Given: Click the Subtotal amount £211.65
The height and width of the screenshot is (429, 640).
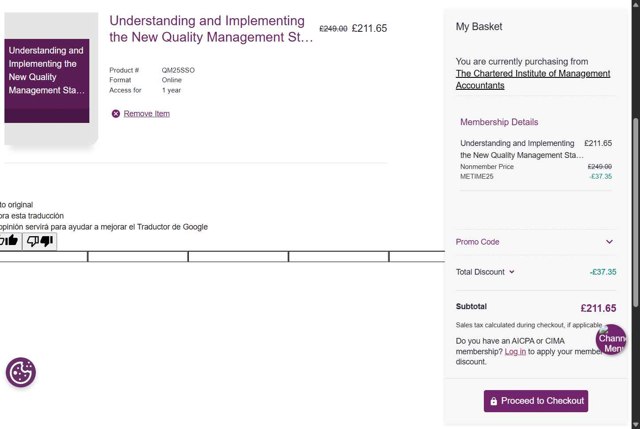Looking at the screenshot, I should click(x=598, y=308).
